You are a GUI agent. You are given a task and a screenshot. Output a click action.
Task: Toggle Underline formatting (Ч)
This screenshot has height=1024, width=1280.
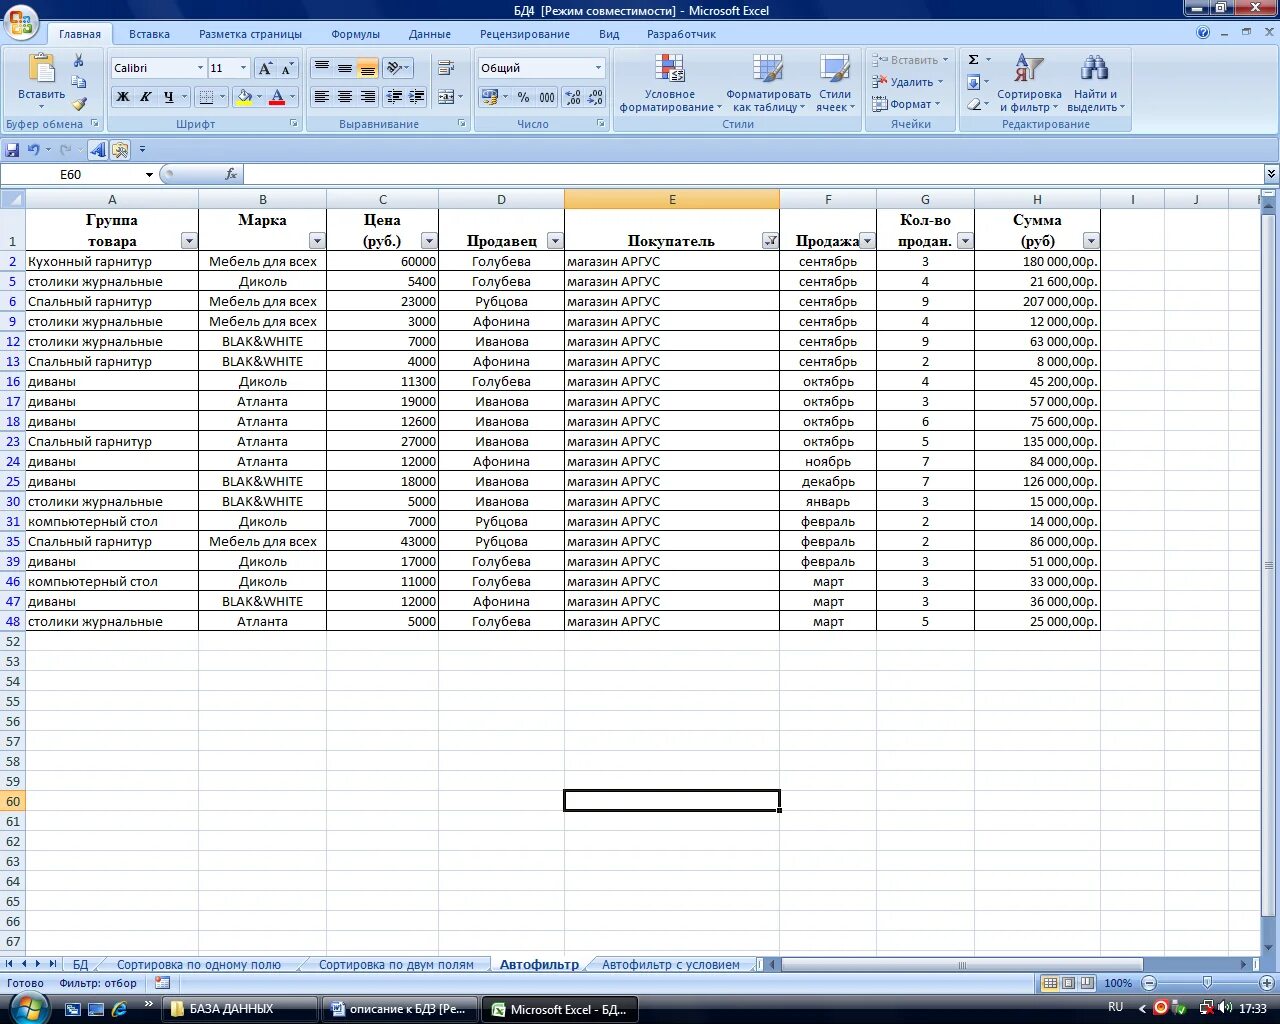pyautogui.click(x=168, y=97)
